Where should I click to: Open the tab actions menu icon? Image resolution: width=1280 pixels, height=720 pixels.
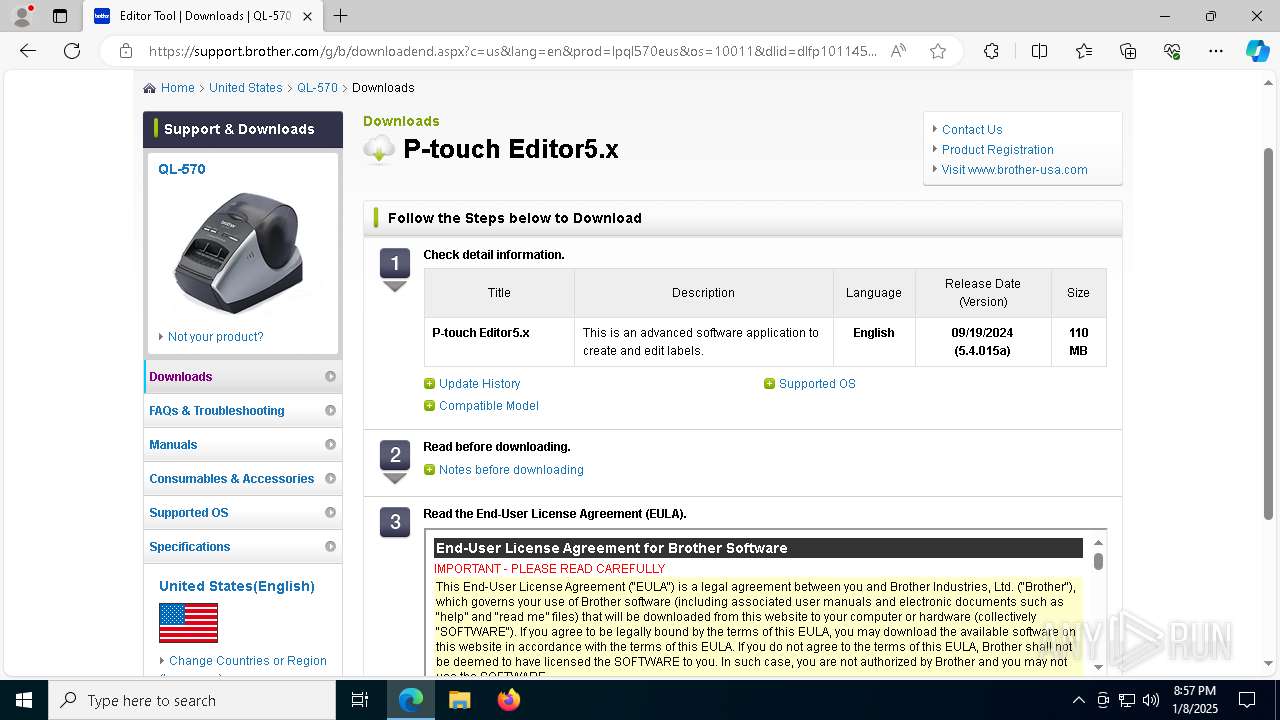click(x=60, y=16)
